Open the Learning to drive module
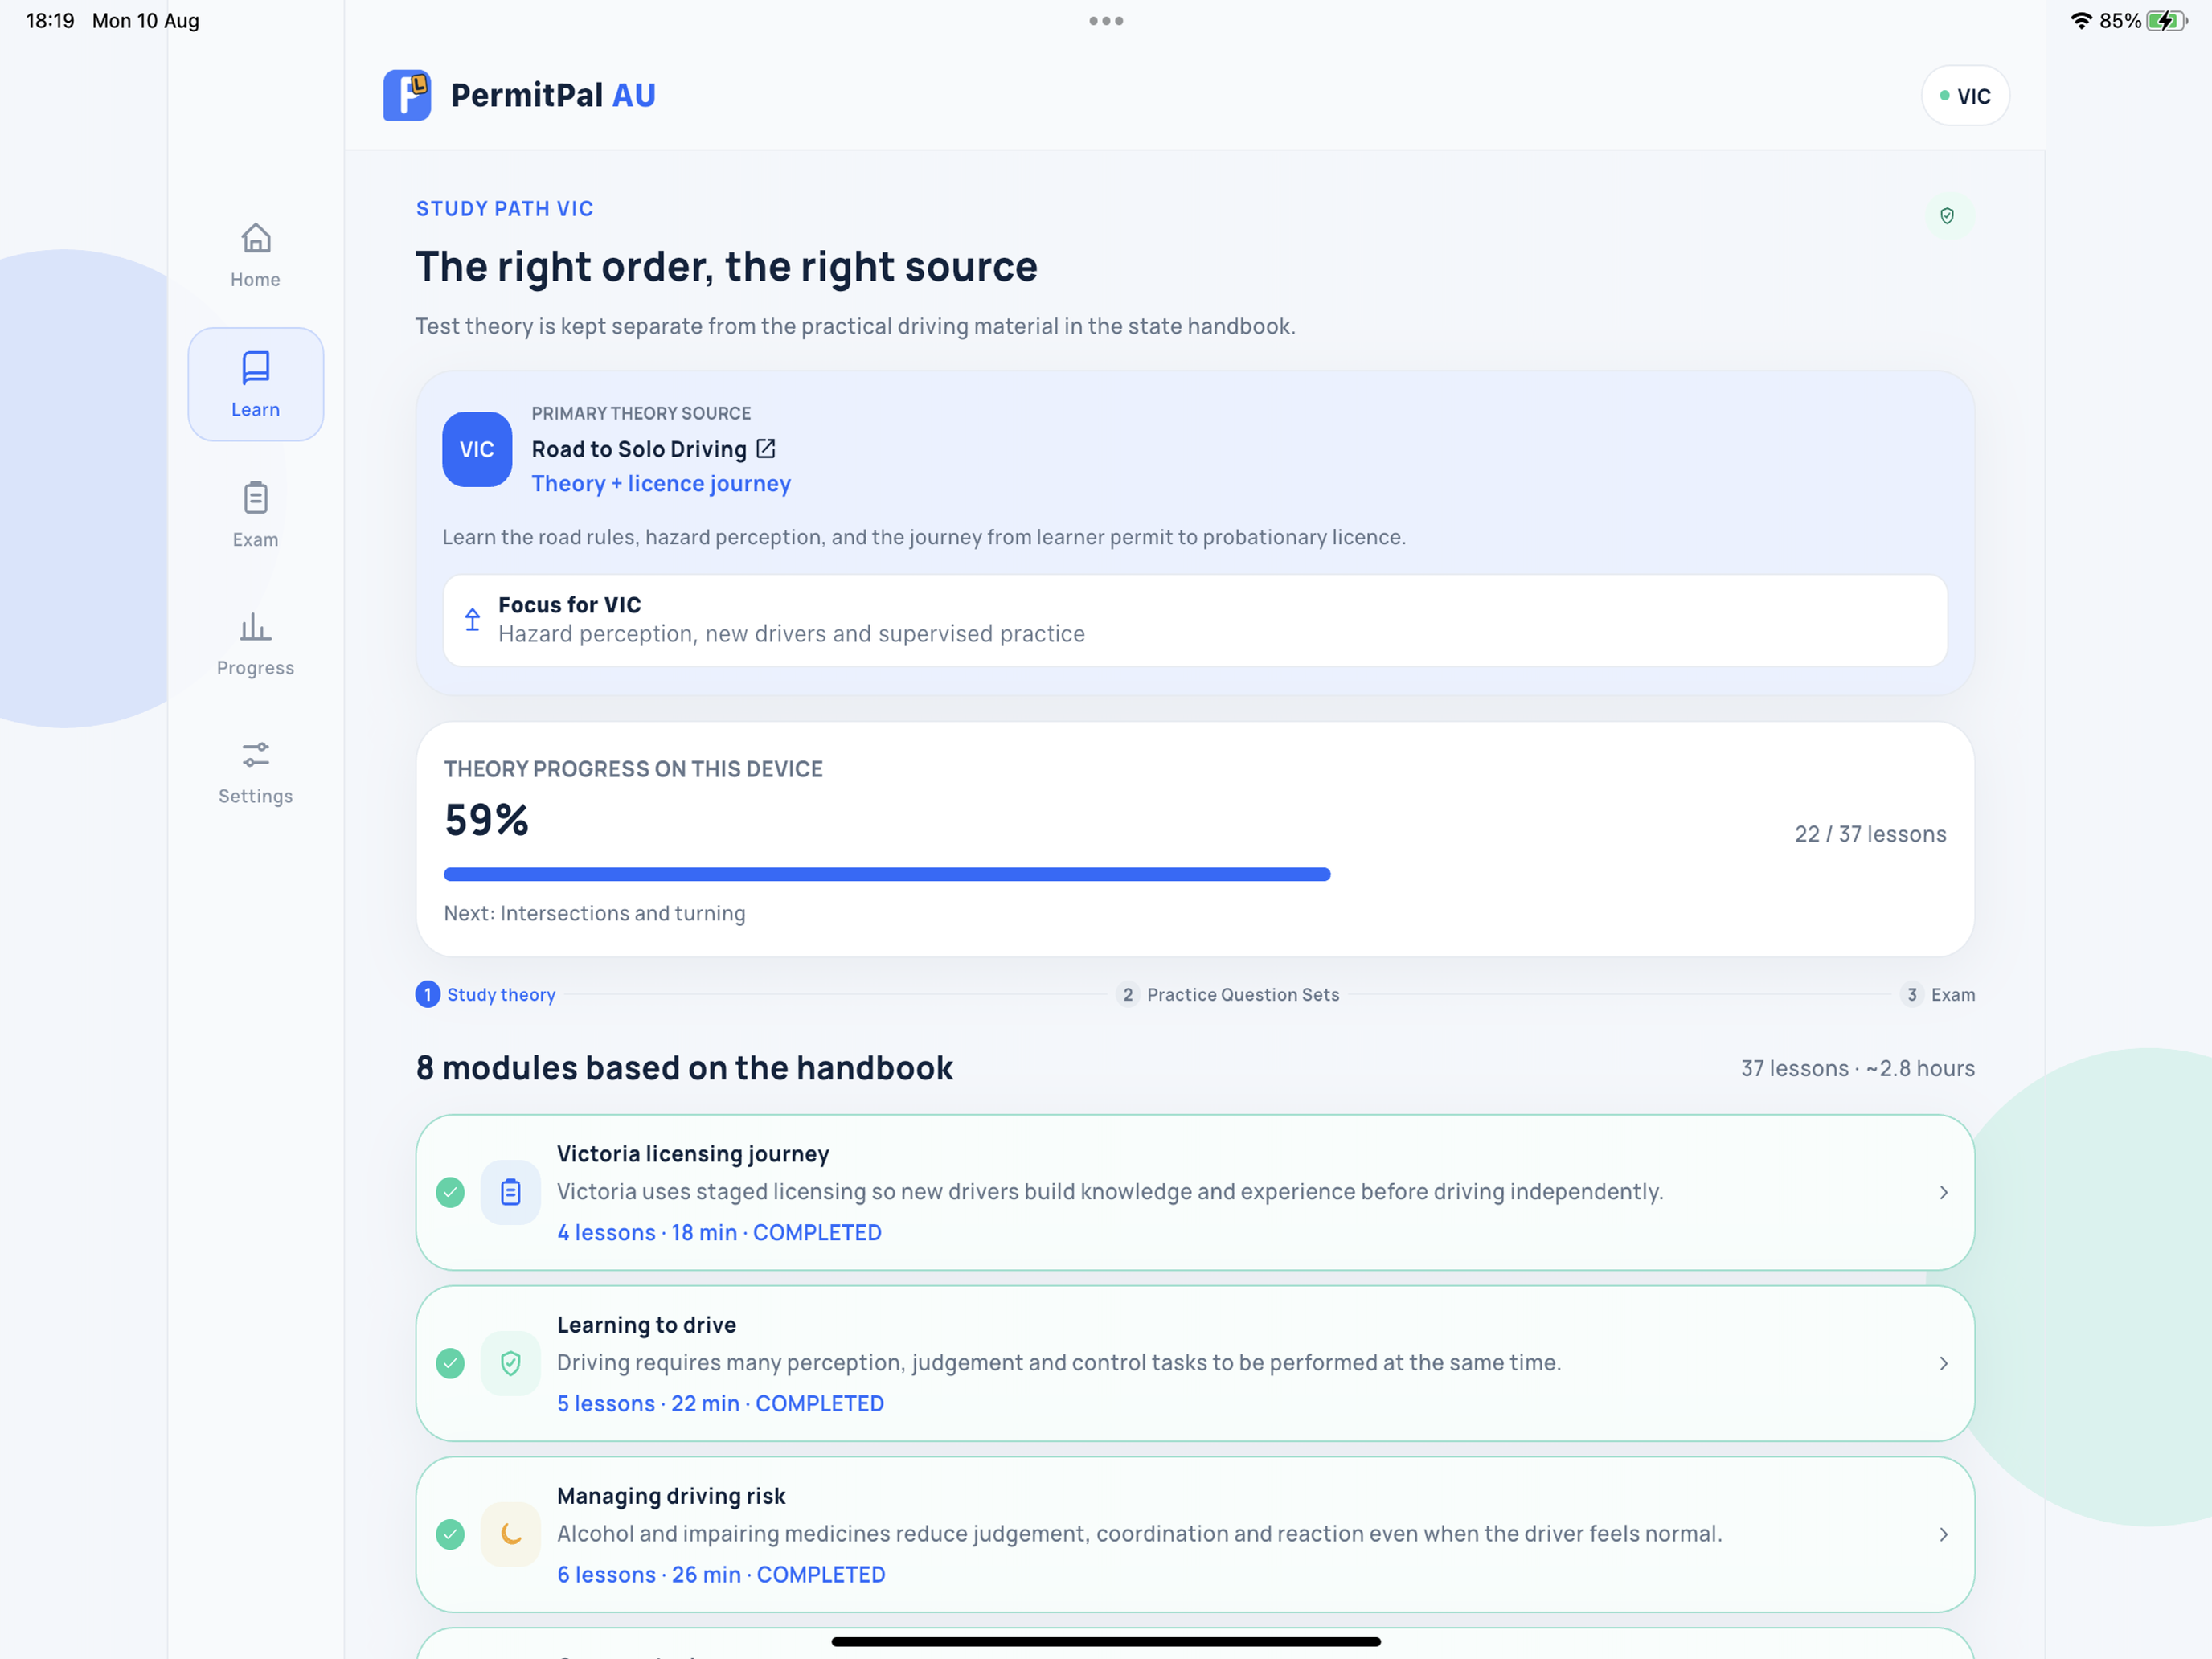 click(1194, 1363)
